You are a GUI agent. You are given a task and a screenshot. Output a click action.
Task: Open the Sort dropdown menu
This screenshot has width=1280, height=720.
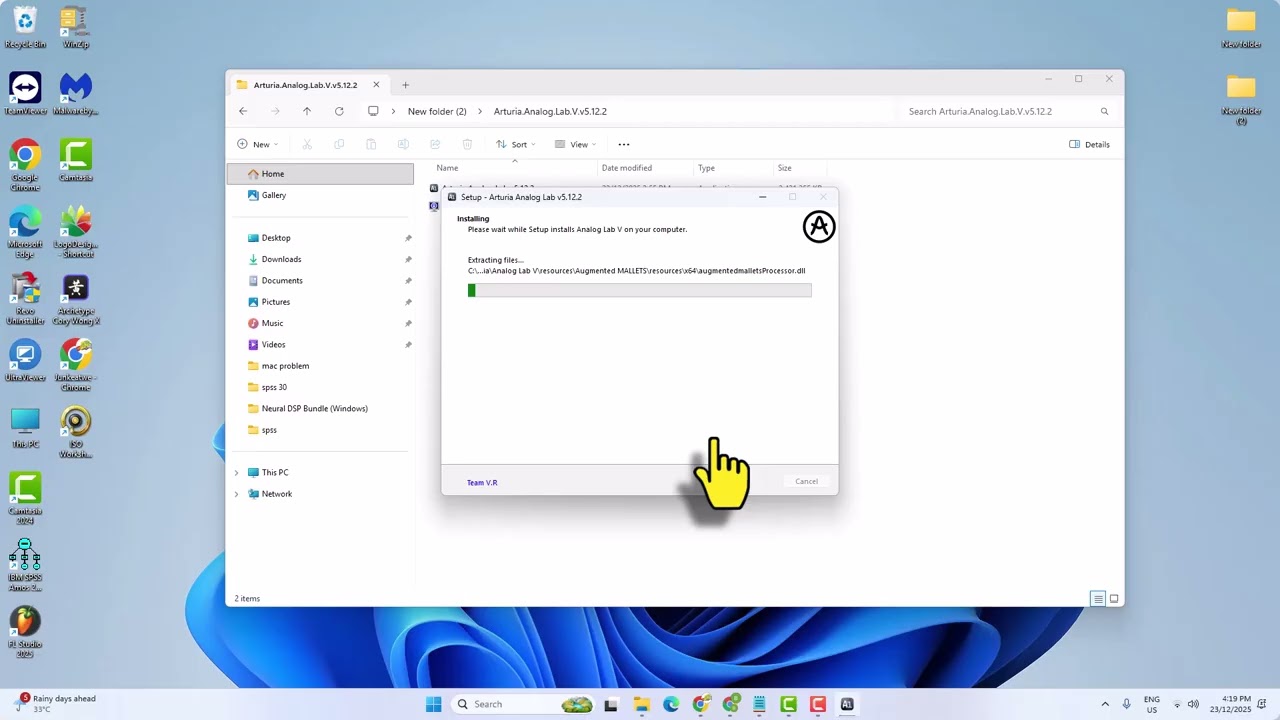tap(516, 144)
